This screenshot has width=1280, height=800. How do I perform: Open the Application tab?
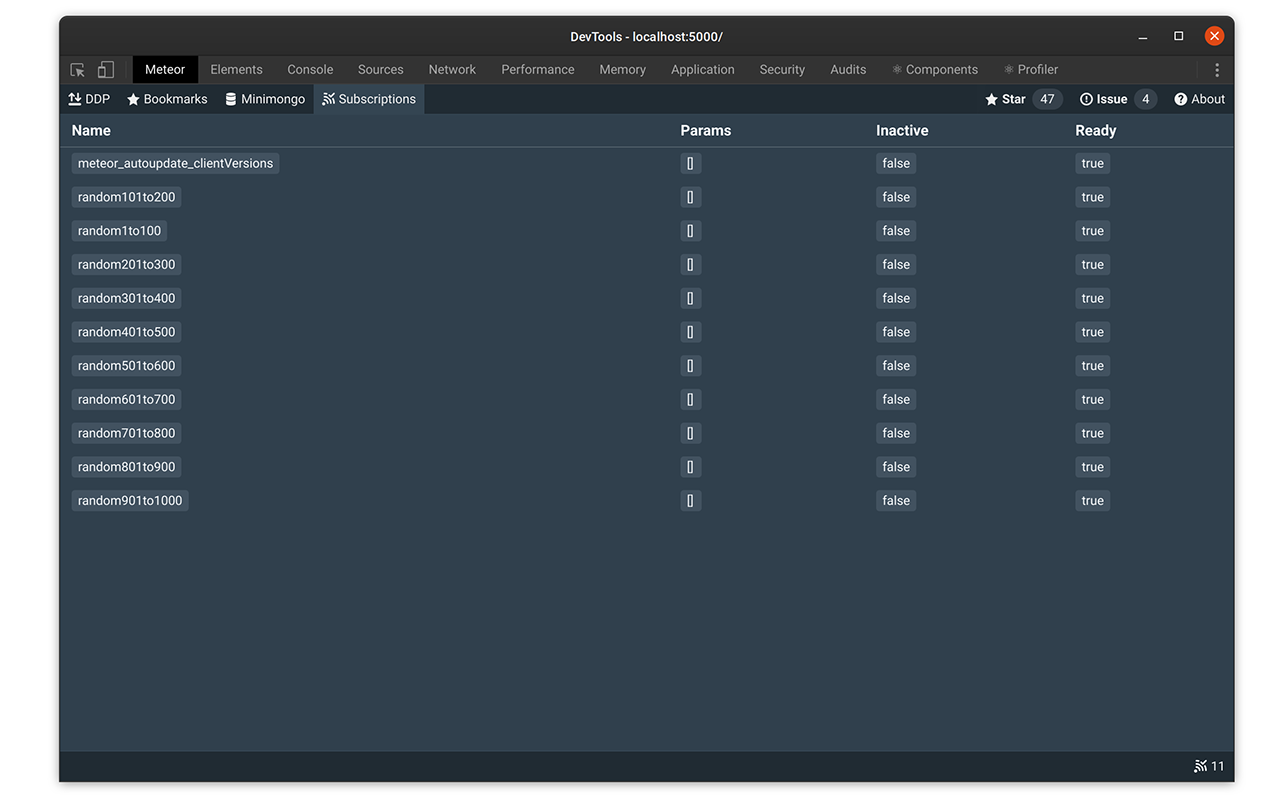click(703, 70)
